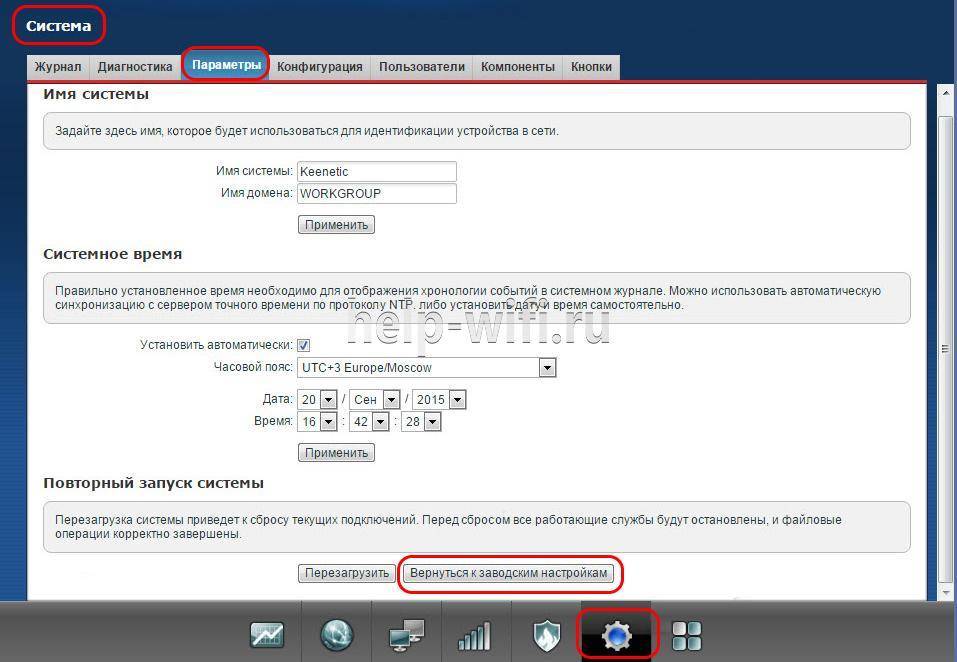
Task: Open the system monitor chart icon
Action: tap(267, 635)
